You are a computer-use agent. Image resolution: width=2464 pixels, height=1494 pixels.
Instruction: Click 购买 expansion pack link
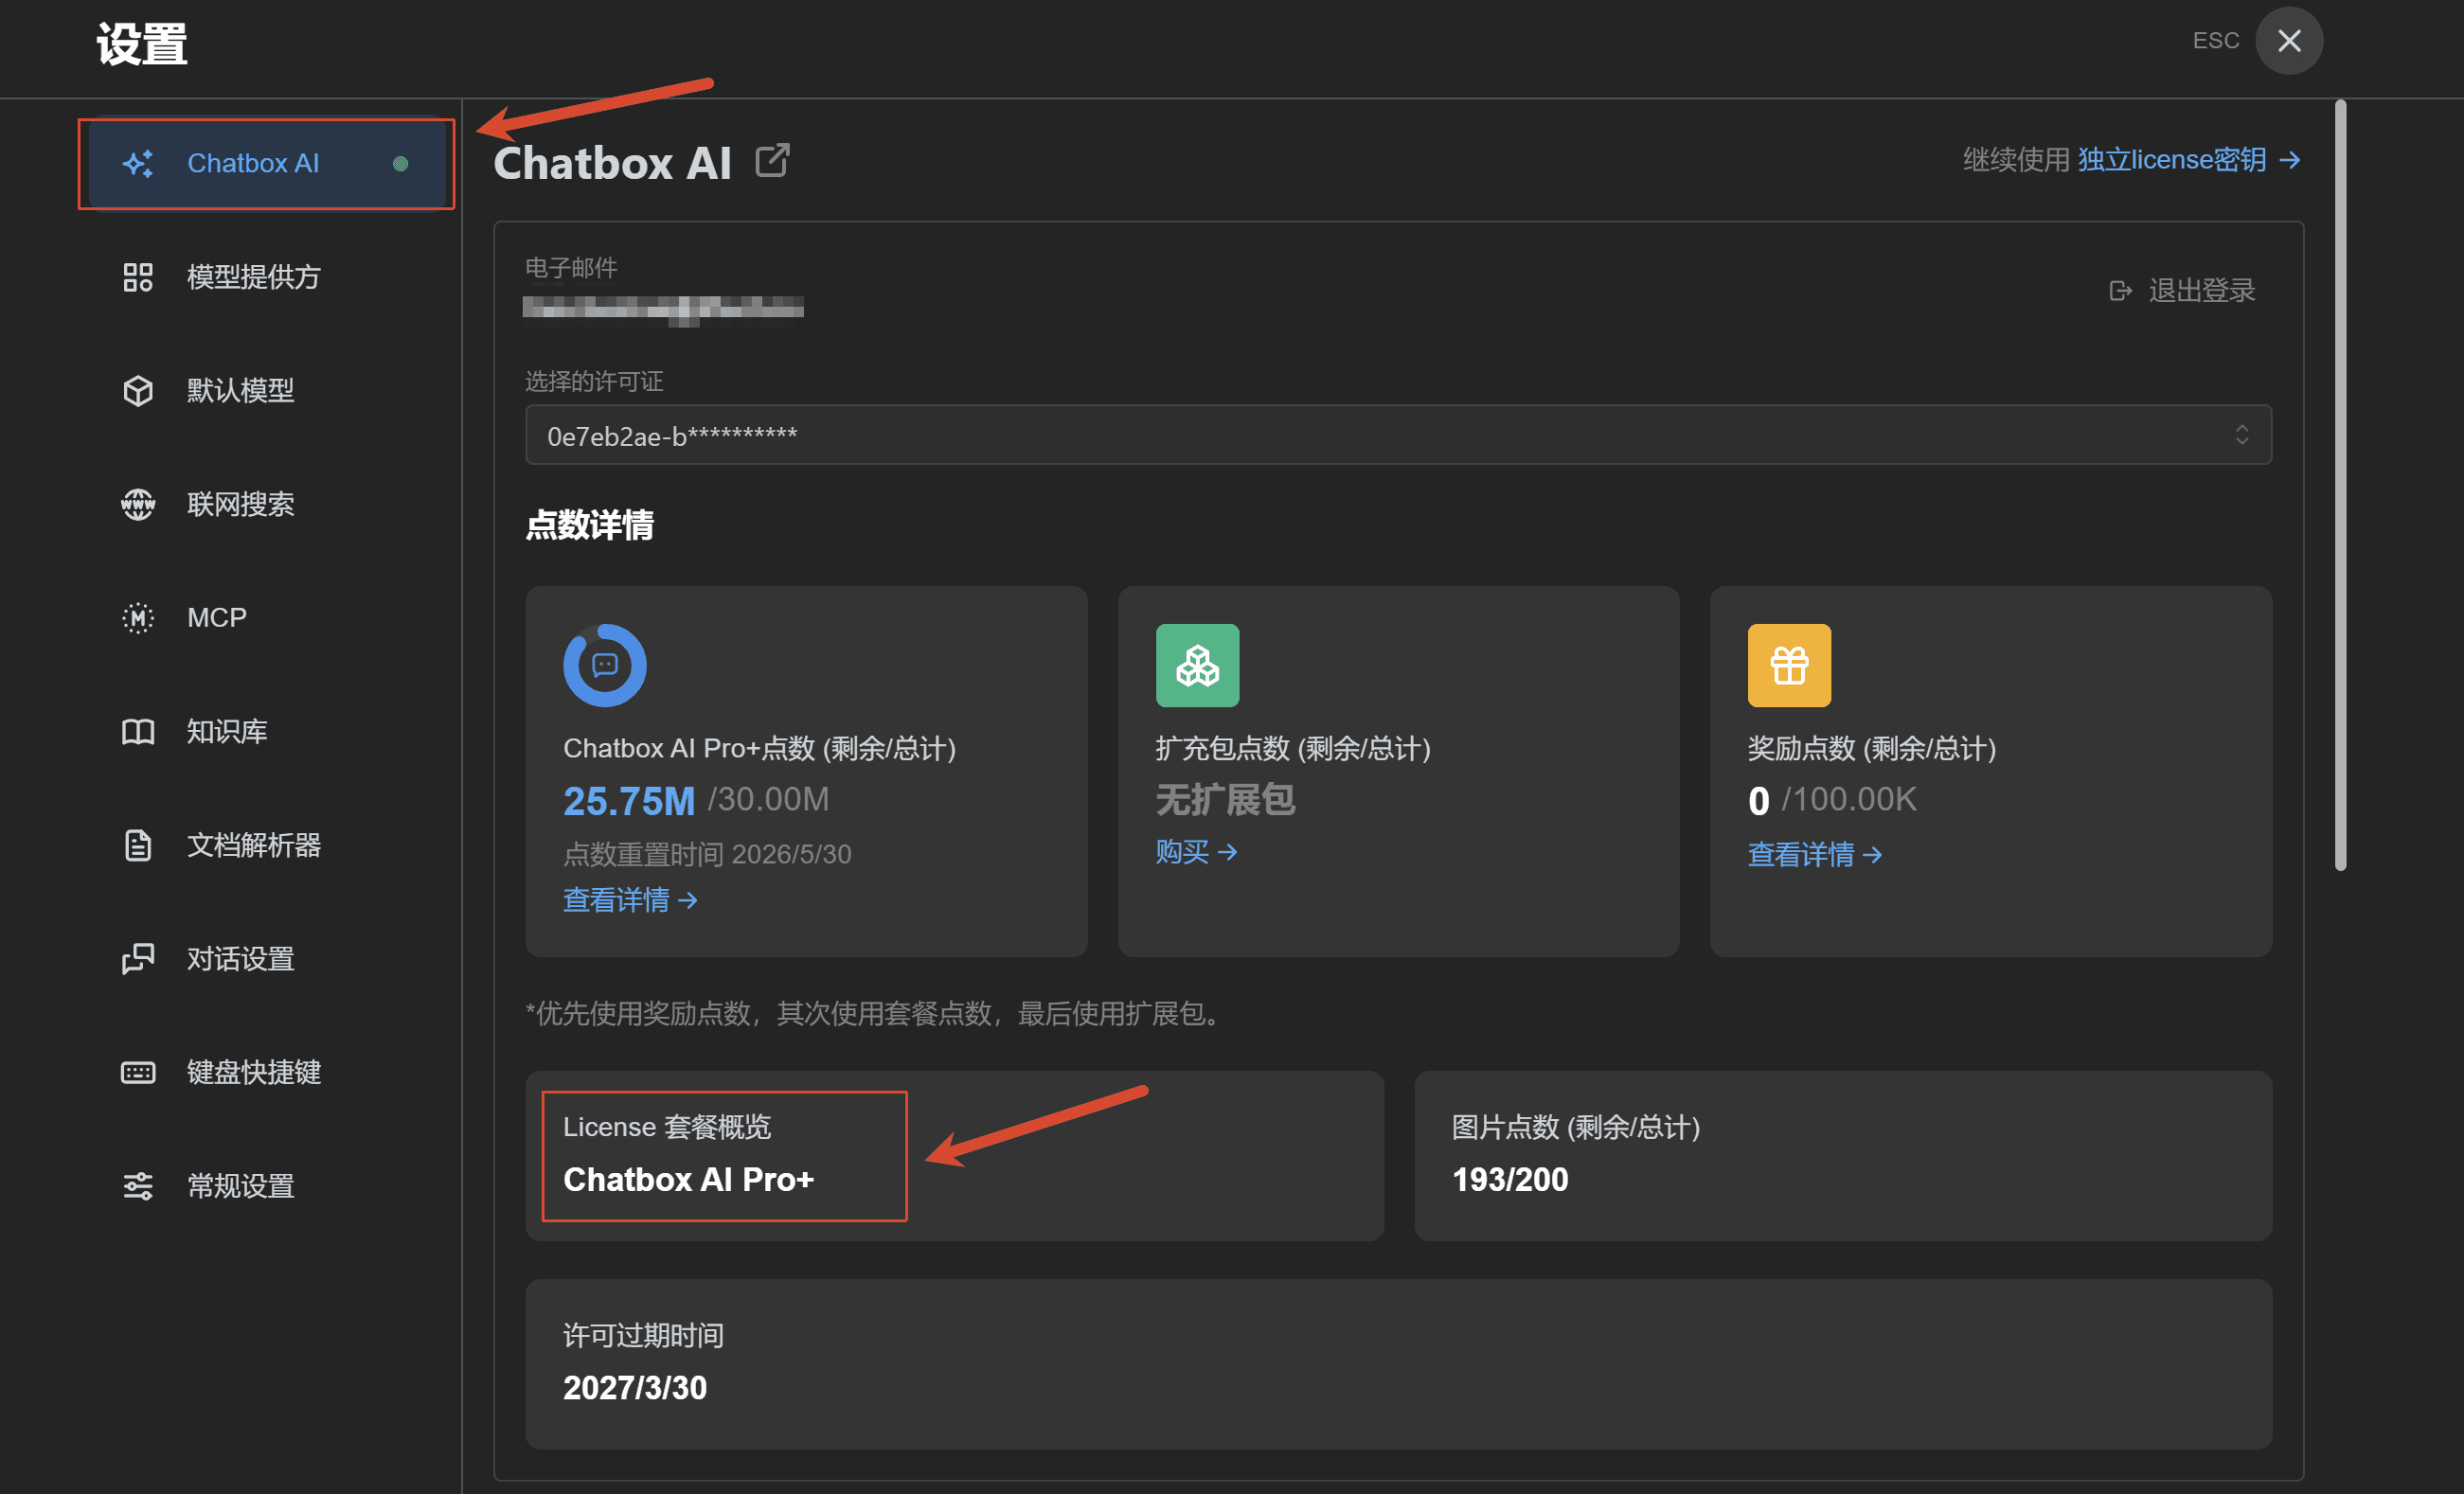pos(1196,852)
